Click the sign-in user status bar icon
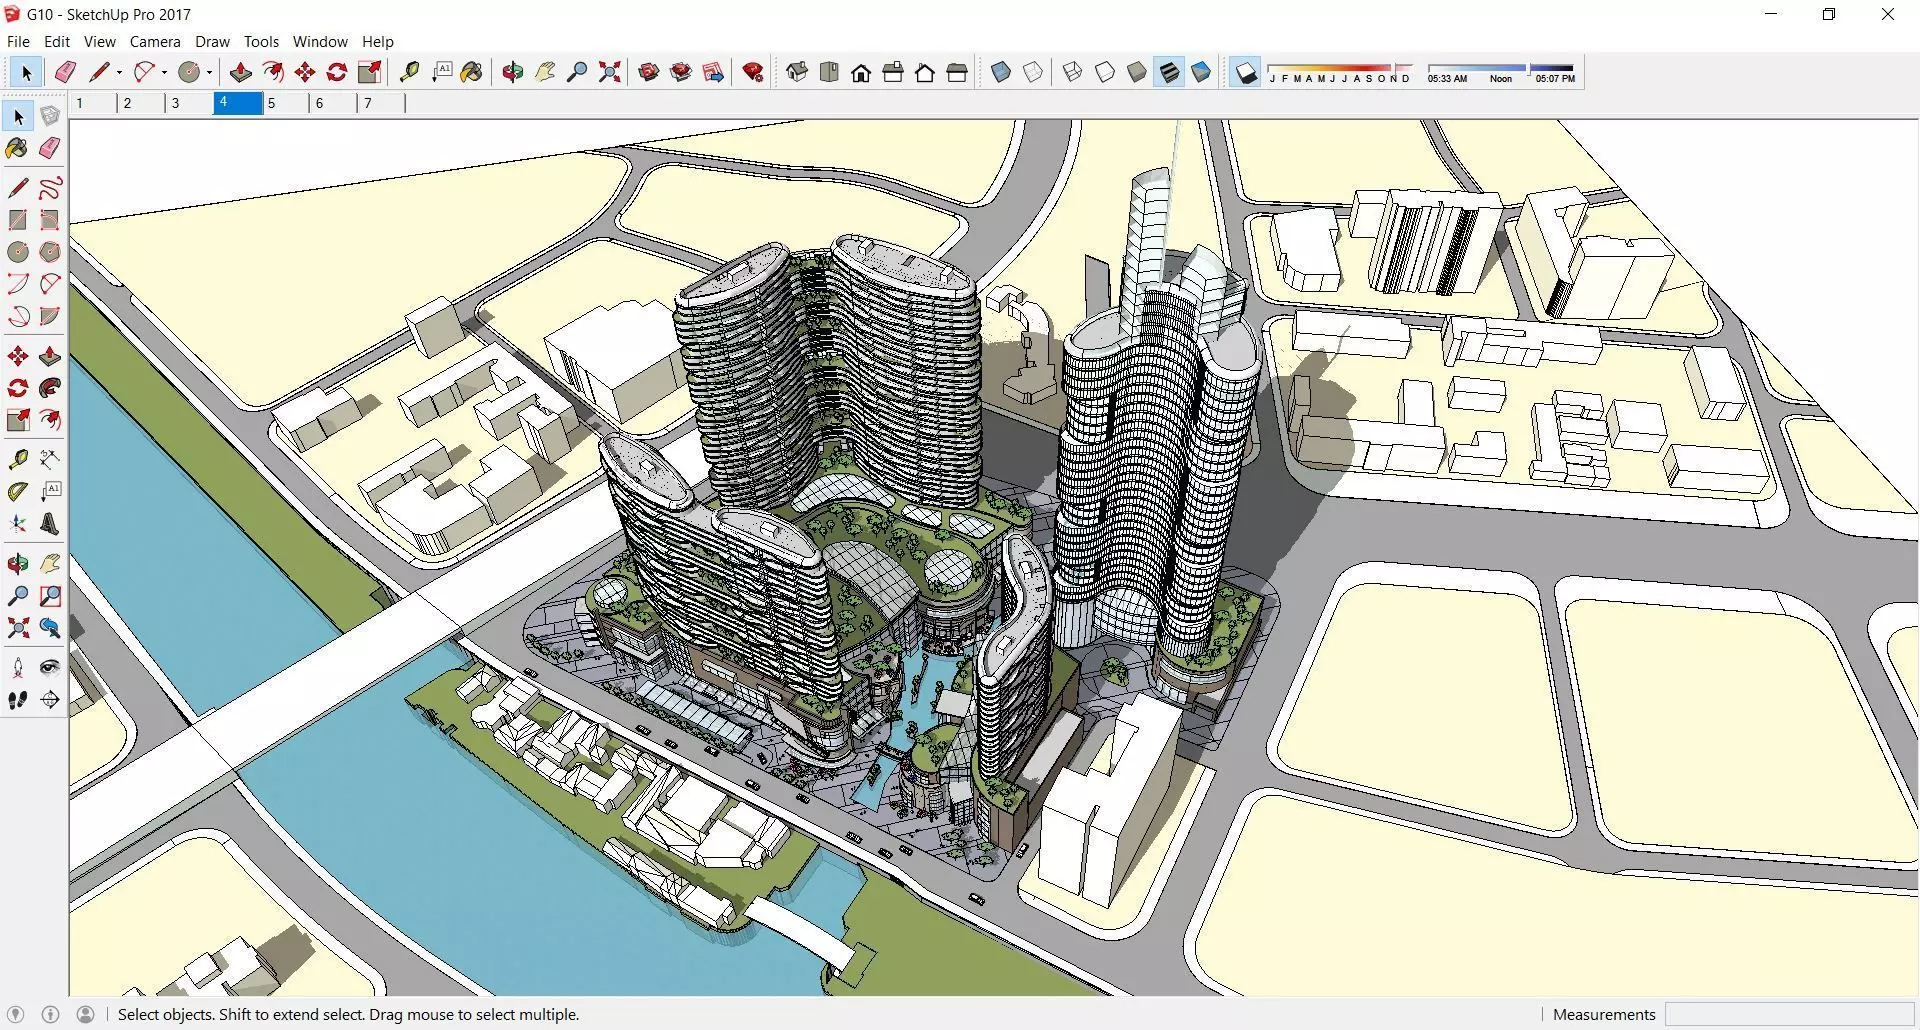Screen dimensions: 1920x1030 pos(86,1014)
